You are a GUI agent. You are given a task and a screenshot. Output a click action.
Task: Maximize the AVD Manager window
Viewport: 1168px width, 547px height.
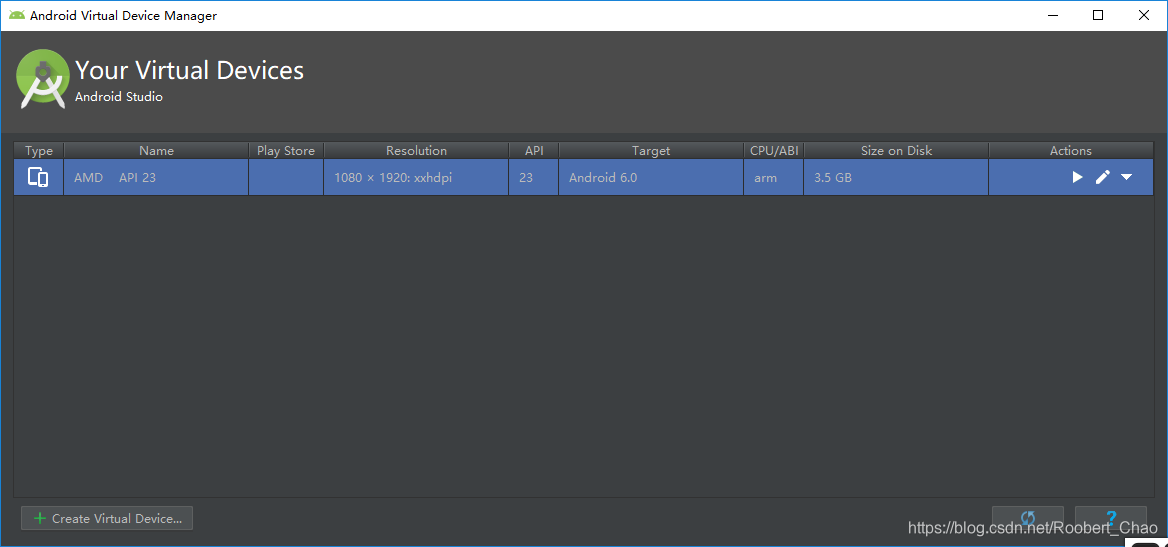pyautogui.click(x=1098, y=15)
